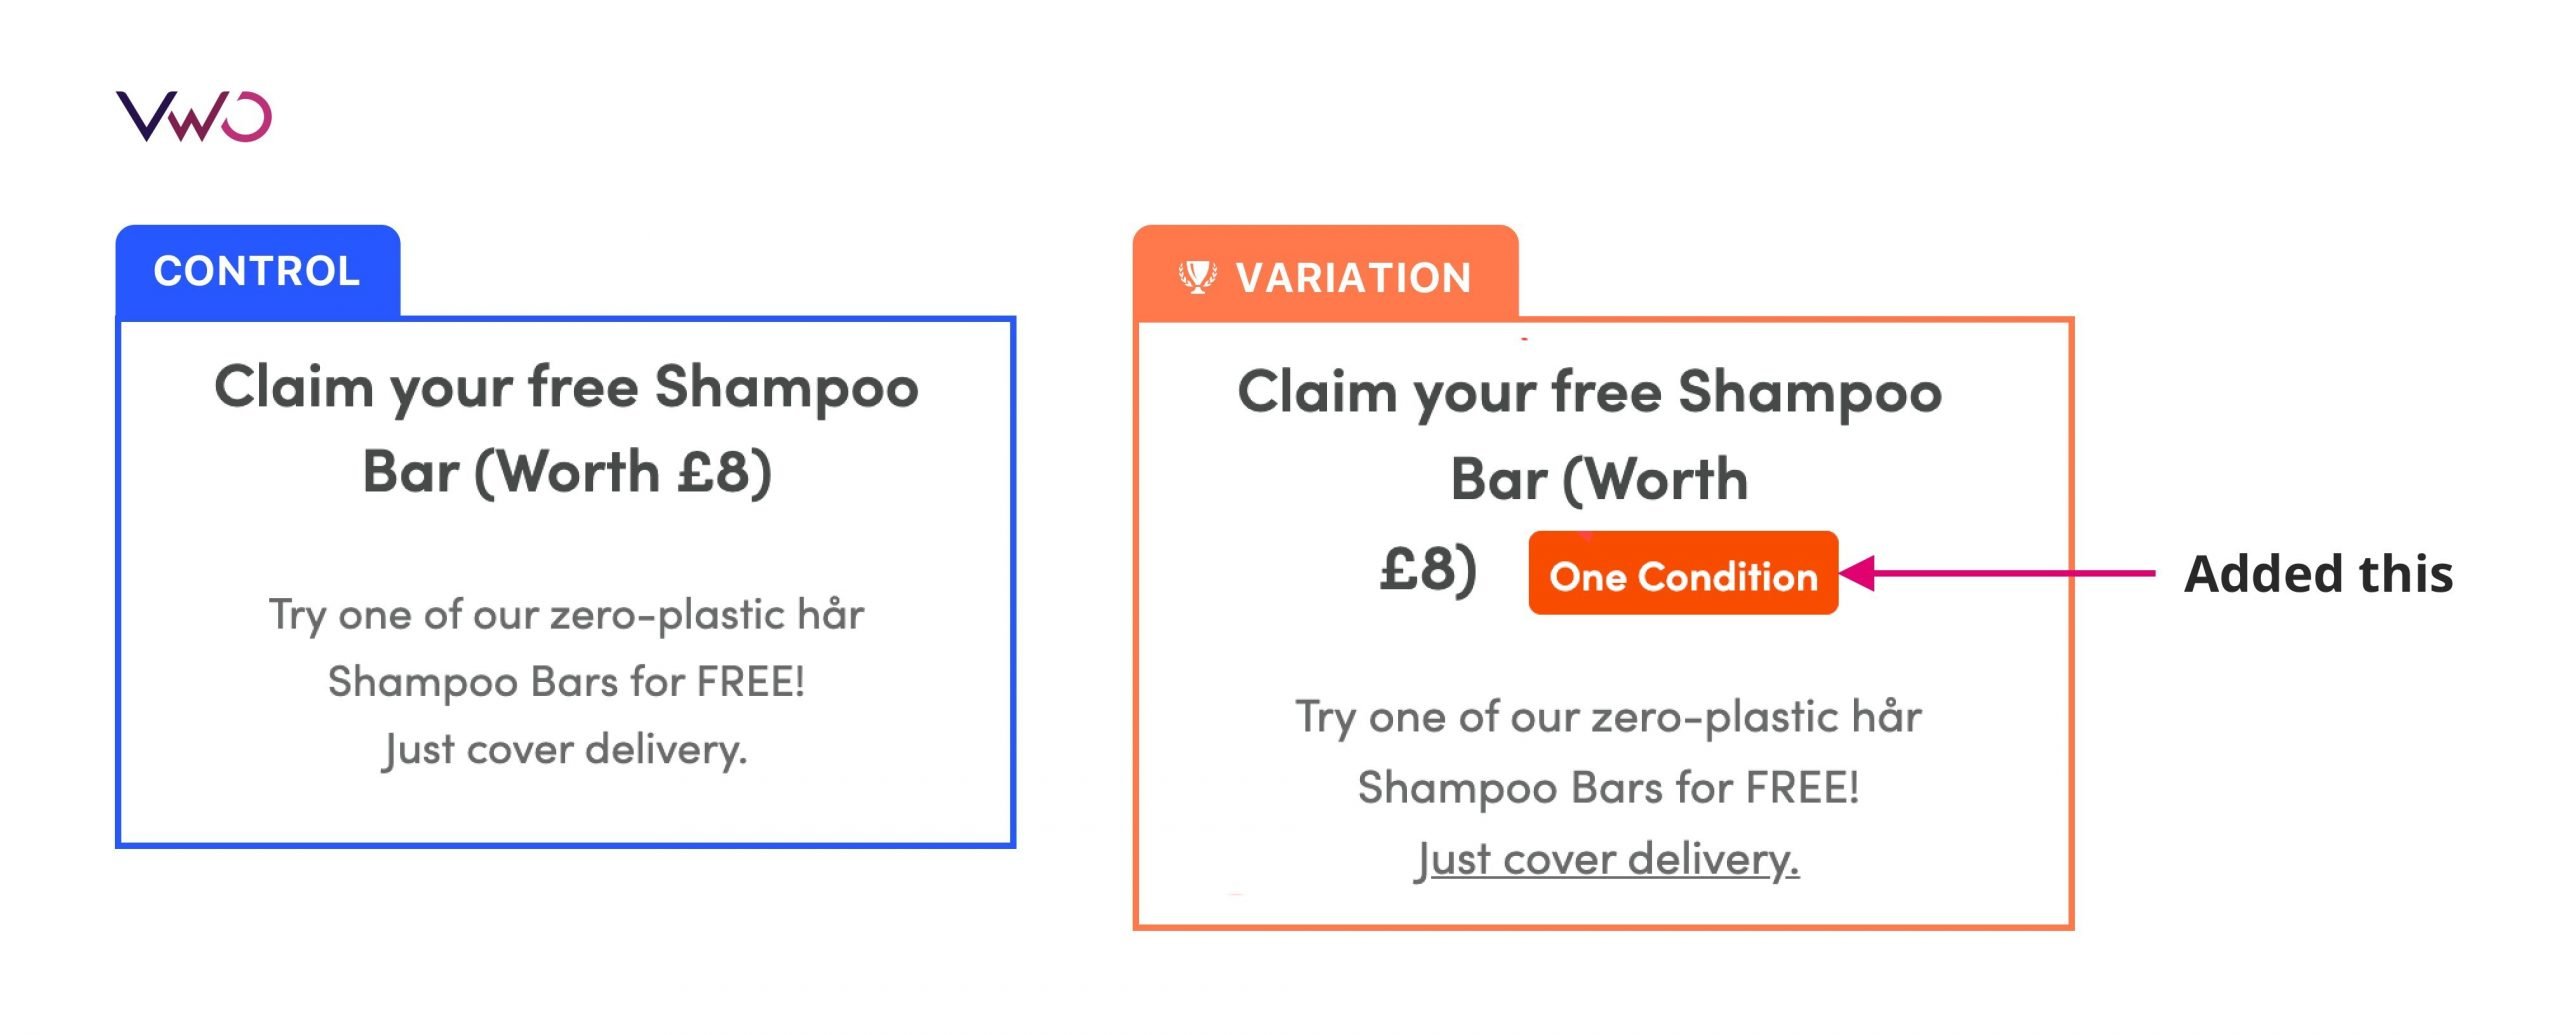Click Shampoo Bars for FREE in Variation box
2560x1035 pixels.
[x=1608, y=788]
